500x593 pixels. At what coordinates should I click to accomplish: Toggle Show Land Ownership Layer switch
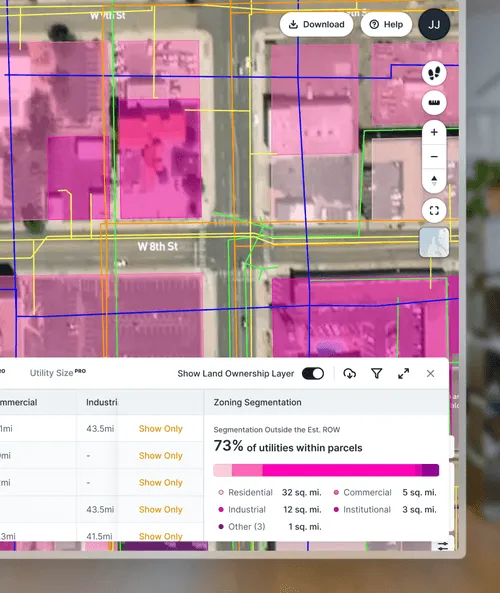[x=313, y=374]
